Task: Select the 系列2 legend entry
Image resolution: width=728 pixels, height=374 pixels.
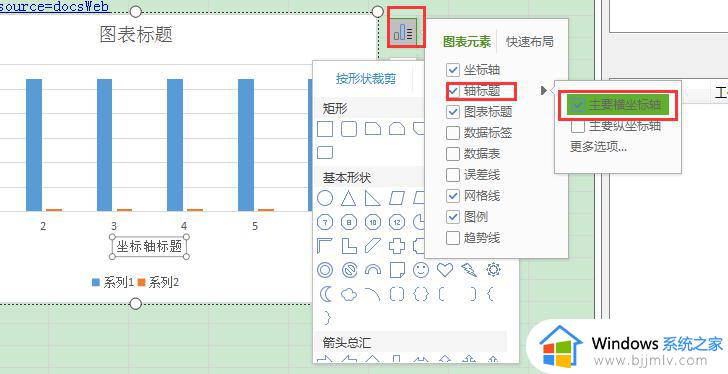Action: (x=158, y=282)
